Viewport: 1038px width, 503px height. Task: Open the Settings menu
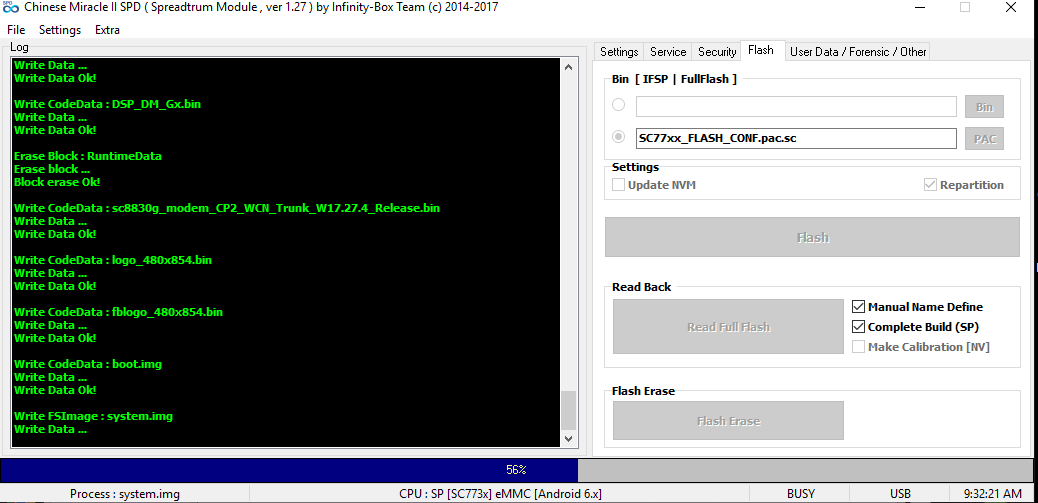pos(60,30)
